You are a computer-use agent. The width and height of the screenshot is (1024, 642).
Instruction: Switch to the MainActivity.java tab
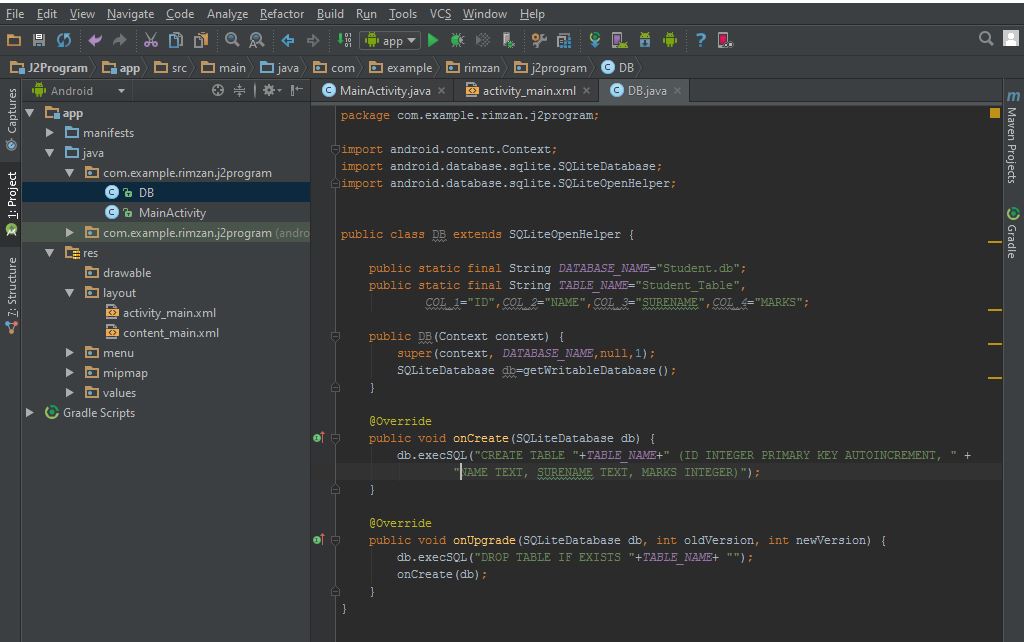pyautogui.click(x=384, y=90)
